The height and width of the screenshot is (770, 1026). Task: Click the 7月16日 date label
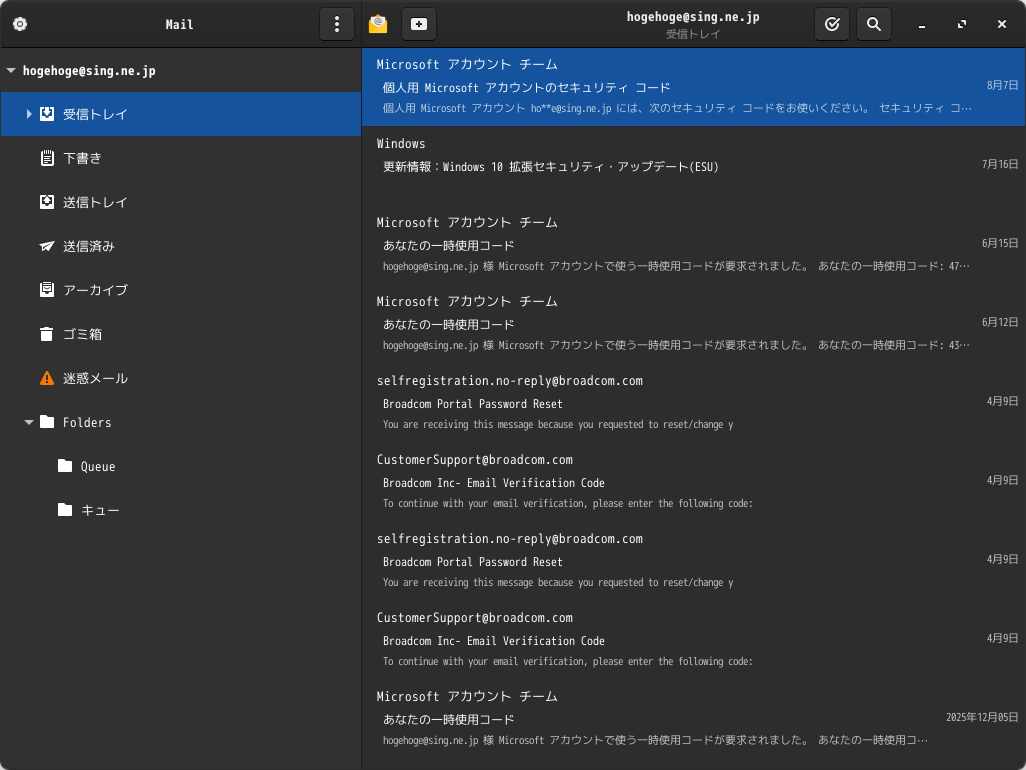tap(1000, 164)
